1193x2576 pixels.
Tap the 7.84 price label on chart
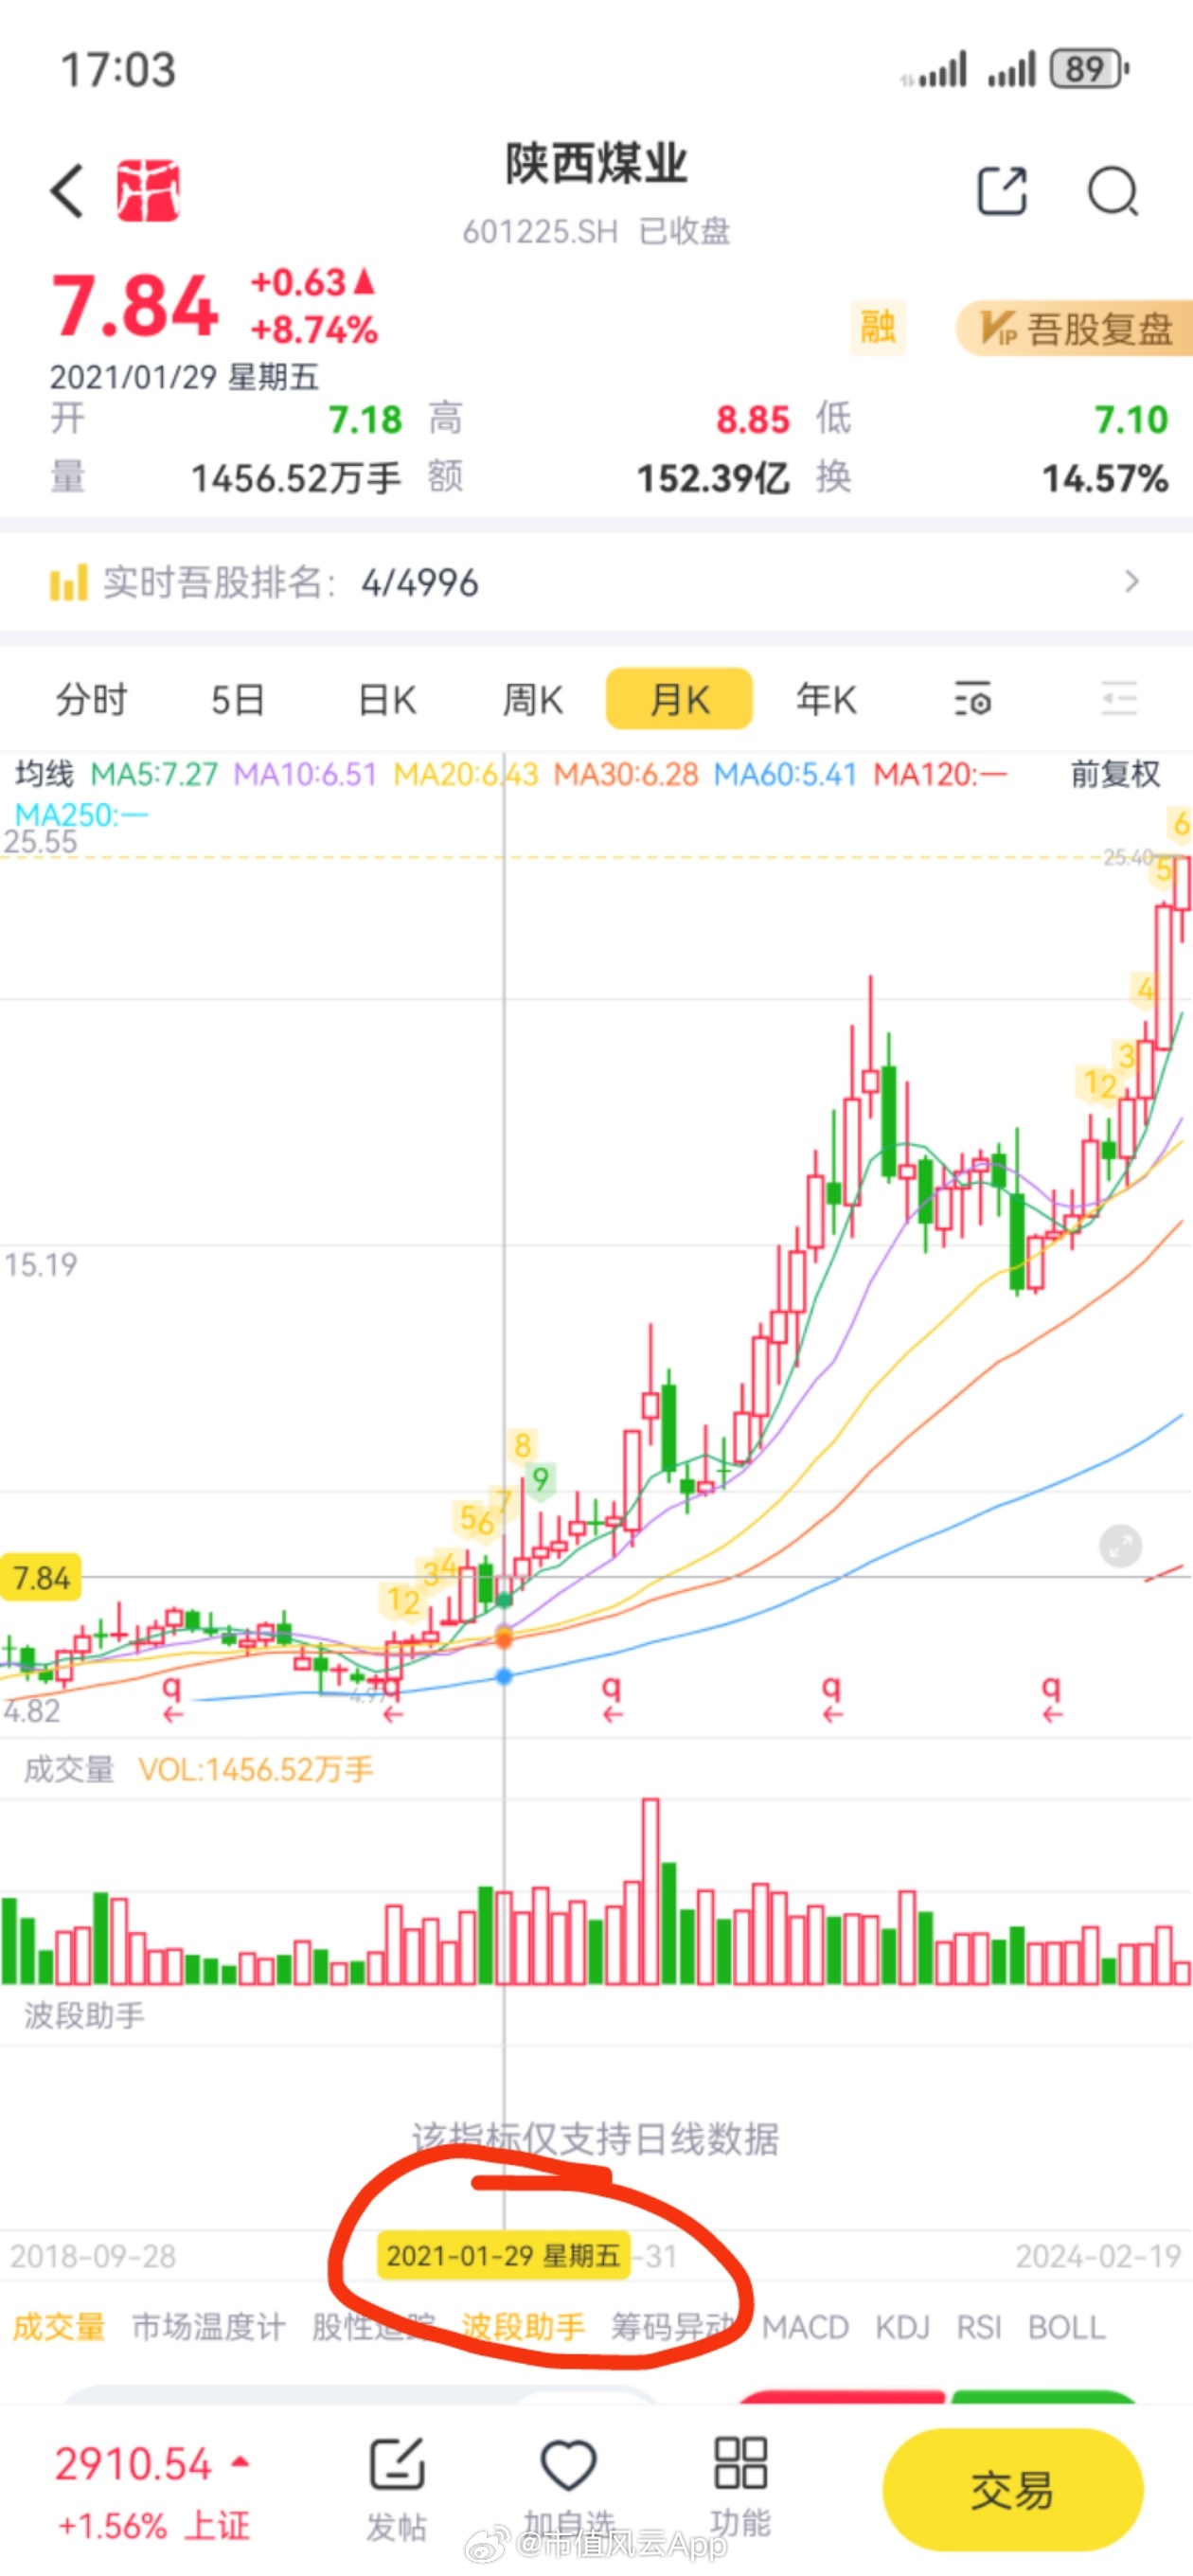click(41, 1578)
